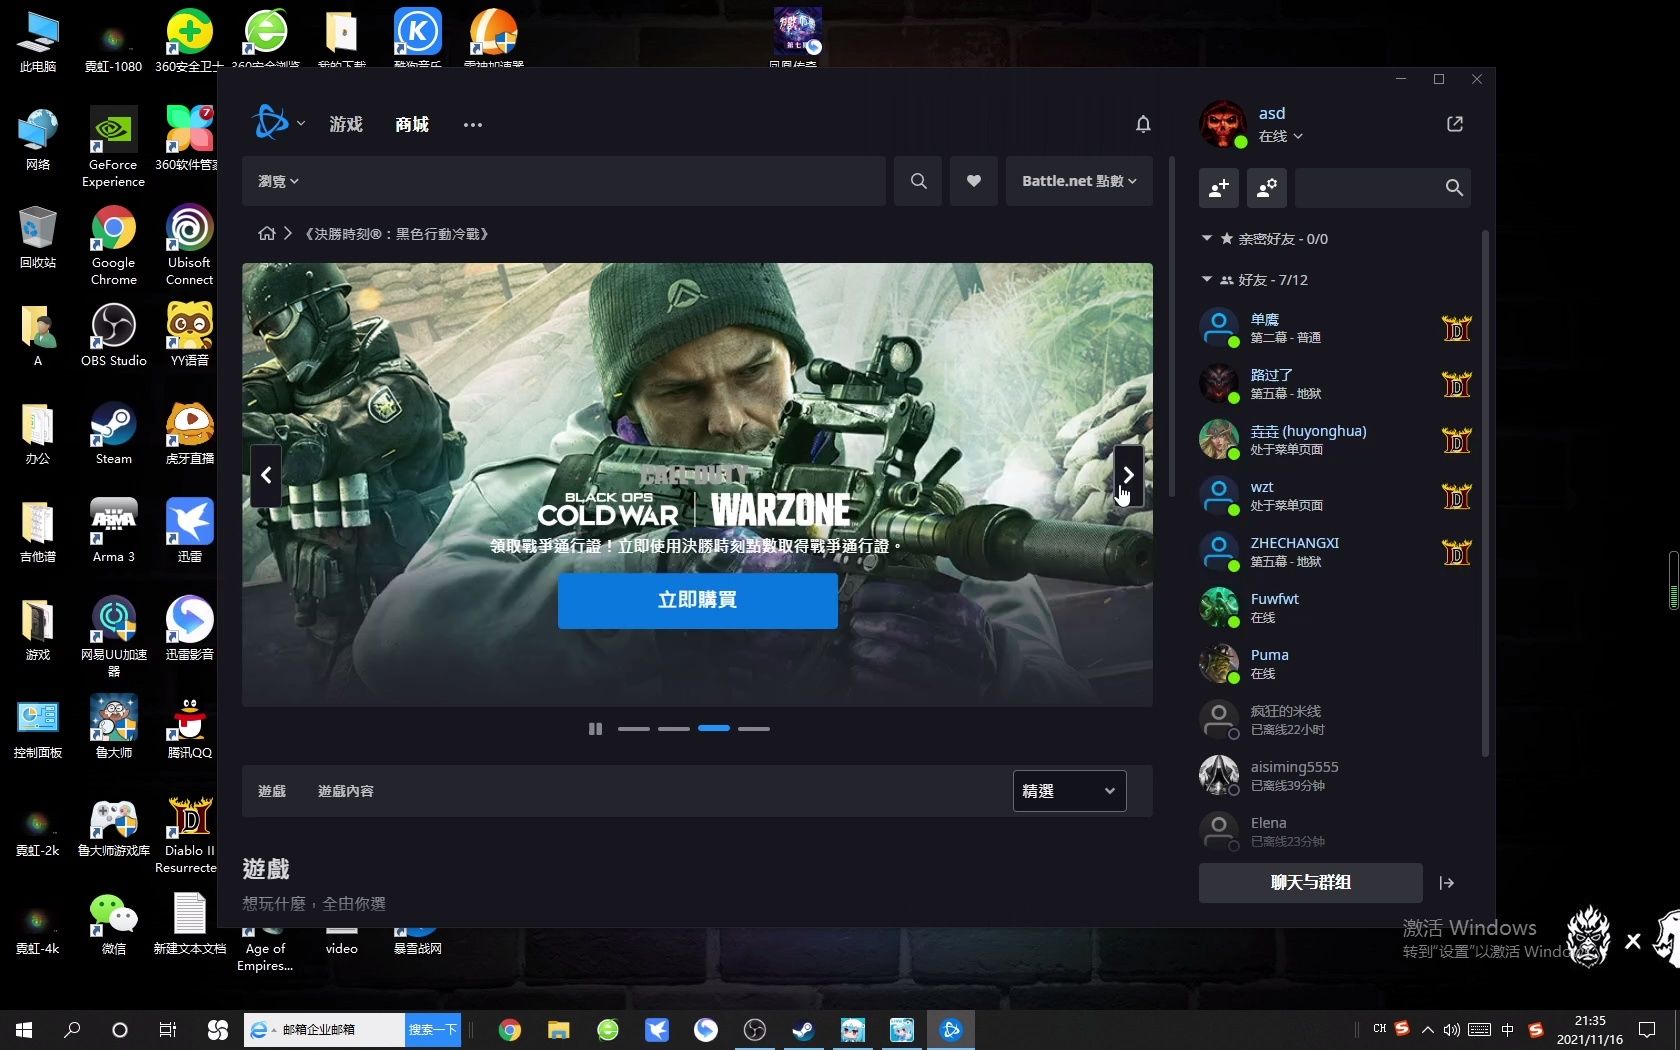Screen dimensions: 1680x1050
Task: Select friend Puma
Action: coord(1337,664)
